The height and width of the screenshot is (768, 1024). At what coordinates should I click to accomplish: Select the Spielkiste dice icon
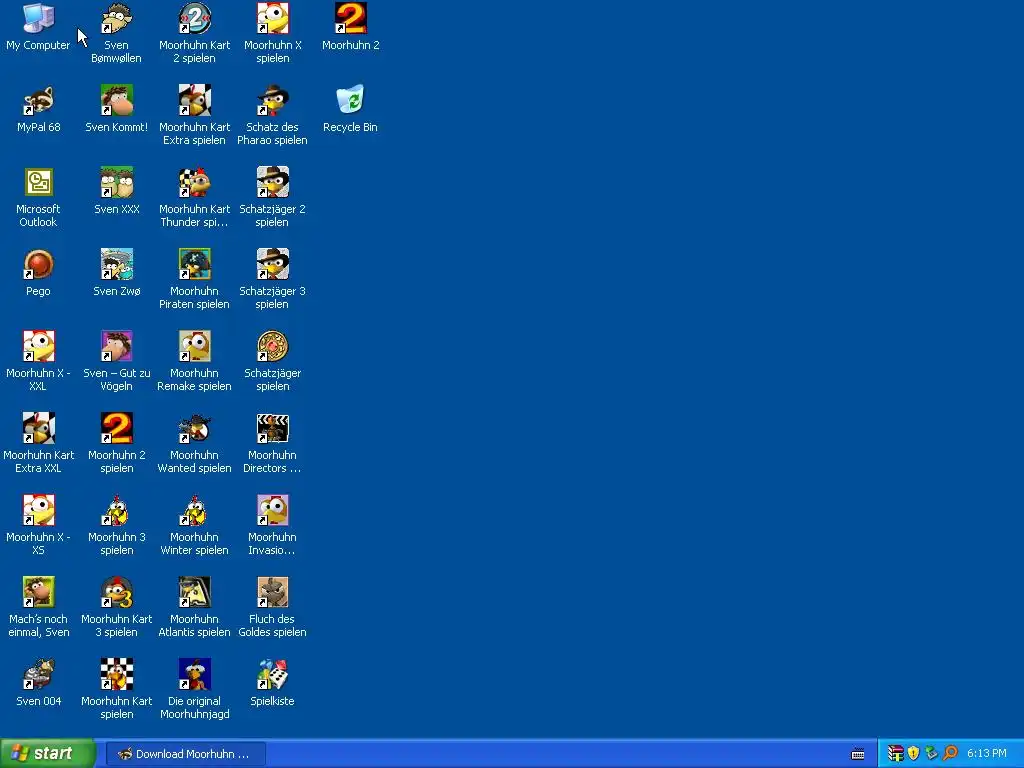[x=272, y=674]
